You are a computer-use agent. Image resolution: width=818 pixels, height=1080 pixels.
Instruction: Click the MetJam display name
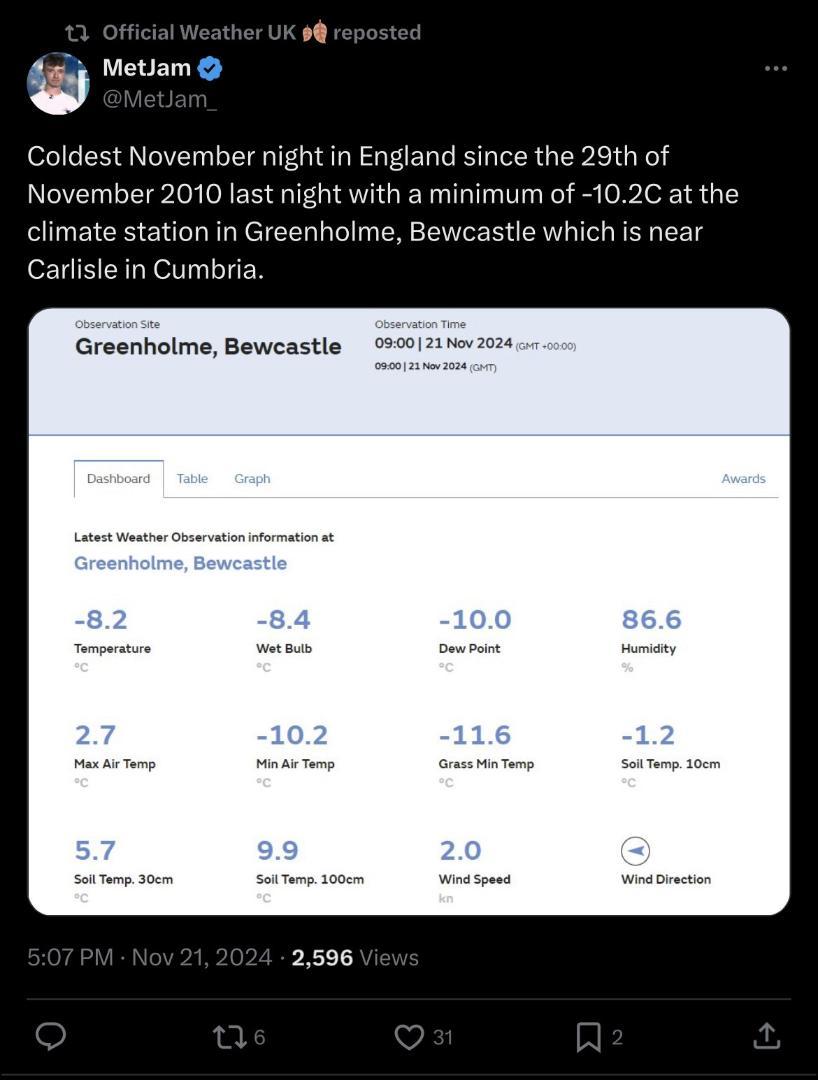tap(146, 68)
